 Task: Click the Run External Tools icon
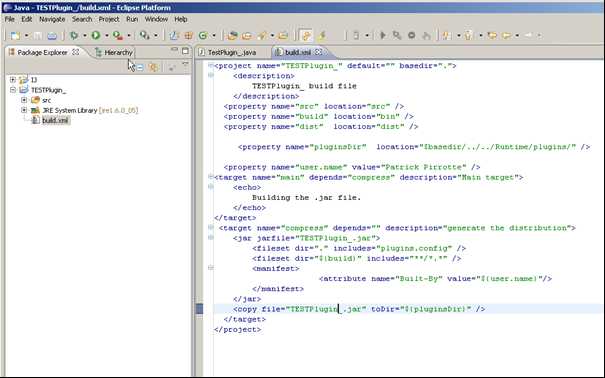point(118,35)
